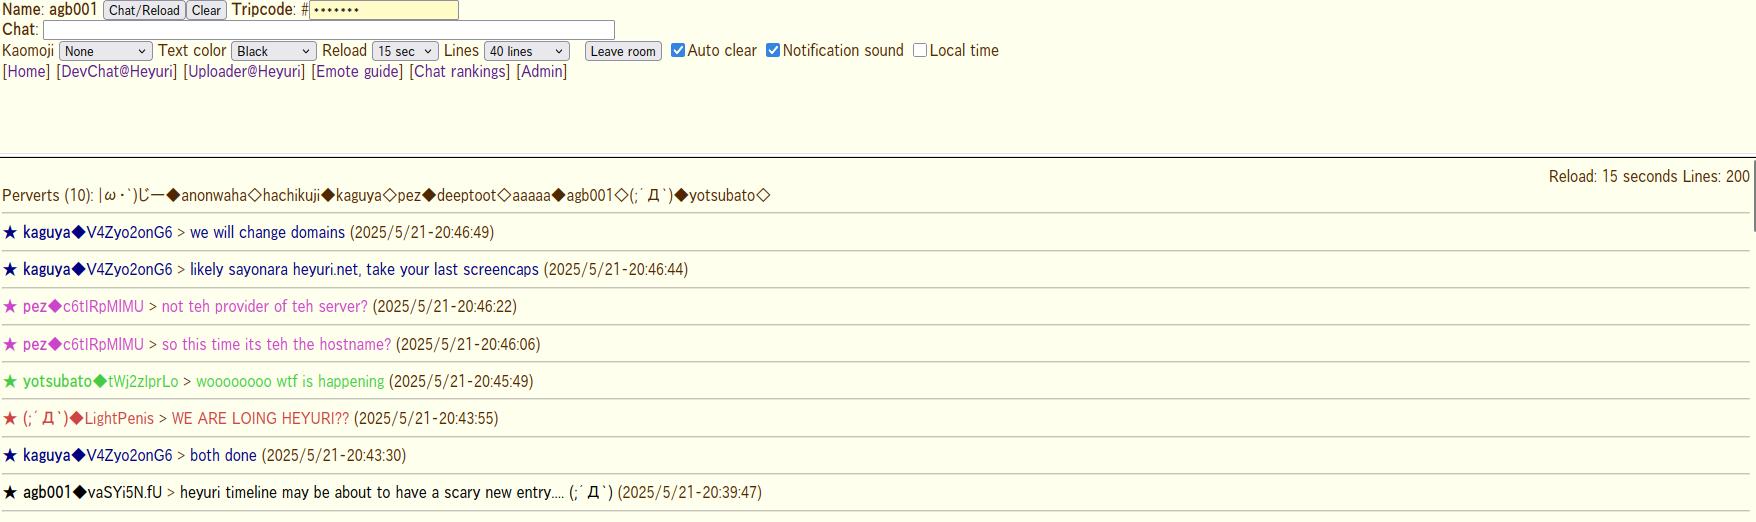
Task: Click the pink star beside 'not teh provider' message
Action: [10, 306]
